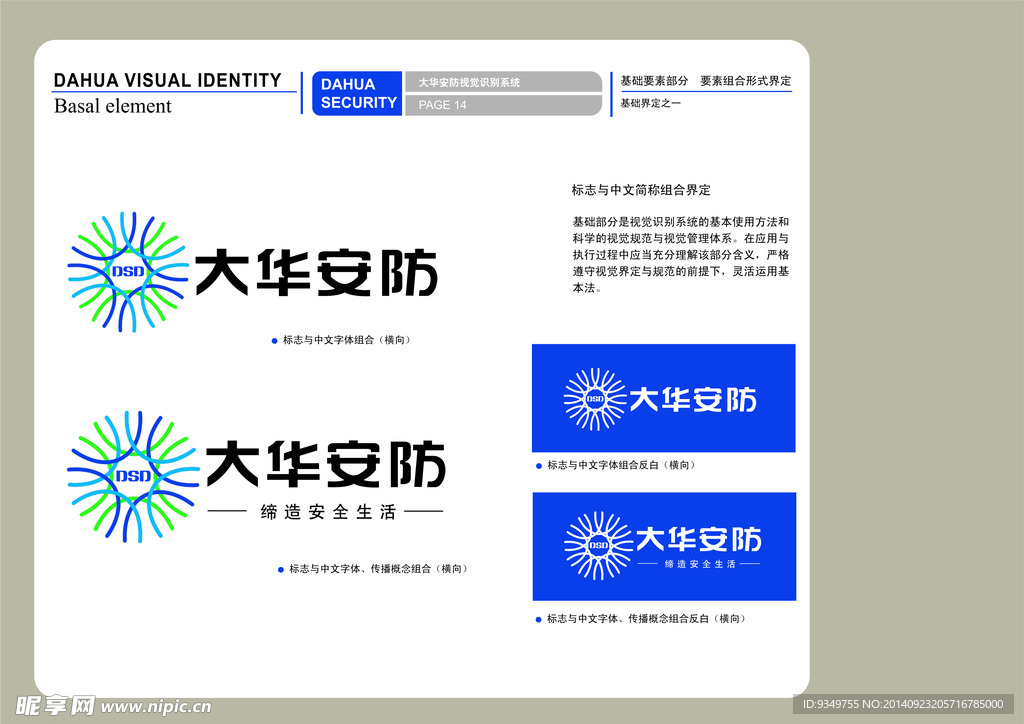The height and width of the screenshot is (724, 1024).
Task: Click the white DSD emblem in upper blue panel
Action: [x=595, y=399]
